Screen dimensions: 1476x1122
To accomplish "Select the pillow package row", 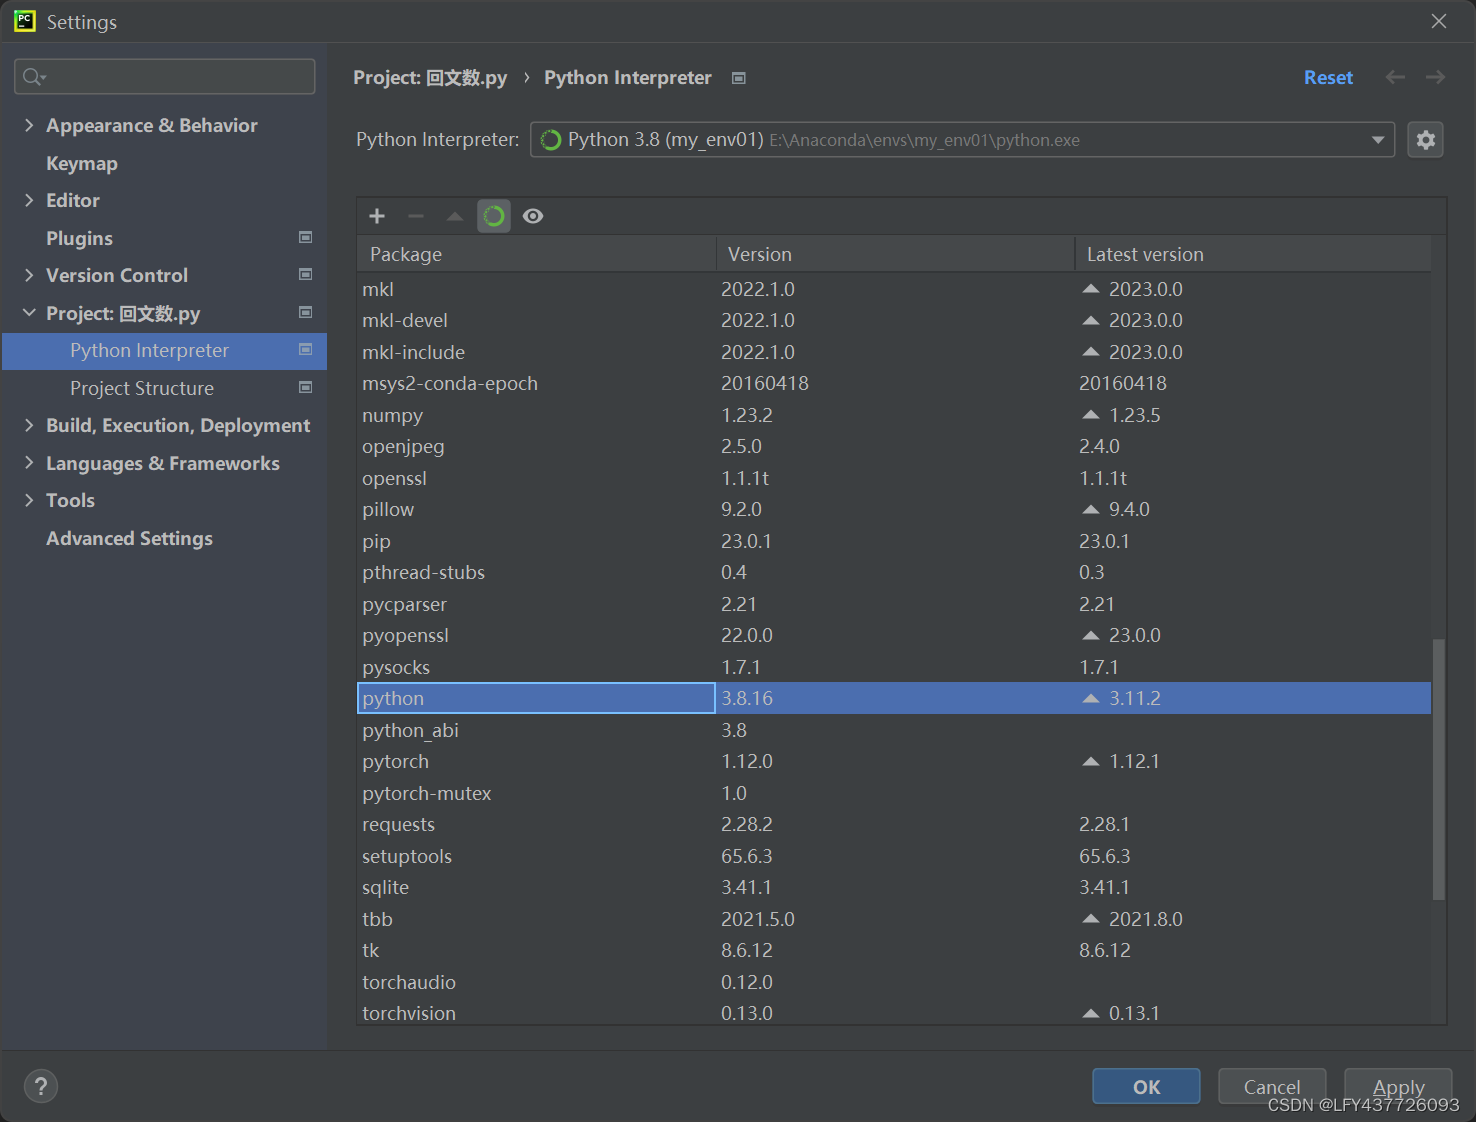I will coord(894,509).
